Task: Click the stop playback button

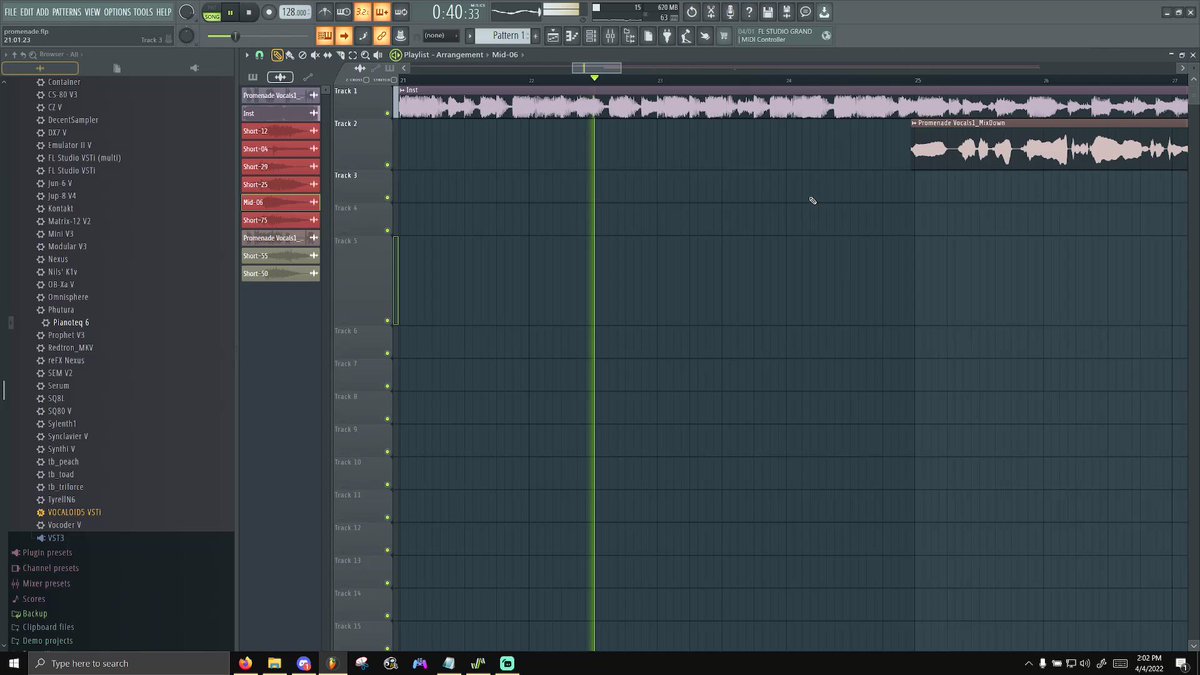Action: (x=249, y=12)
